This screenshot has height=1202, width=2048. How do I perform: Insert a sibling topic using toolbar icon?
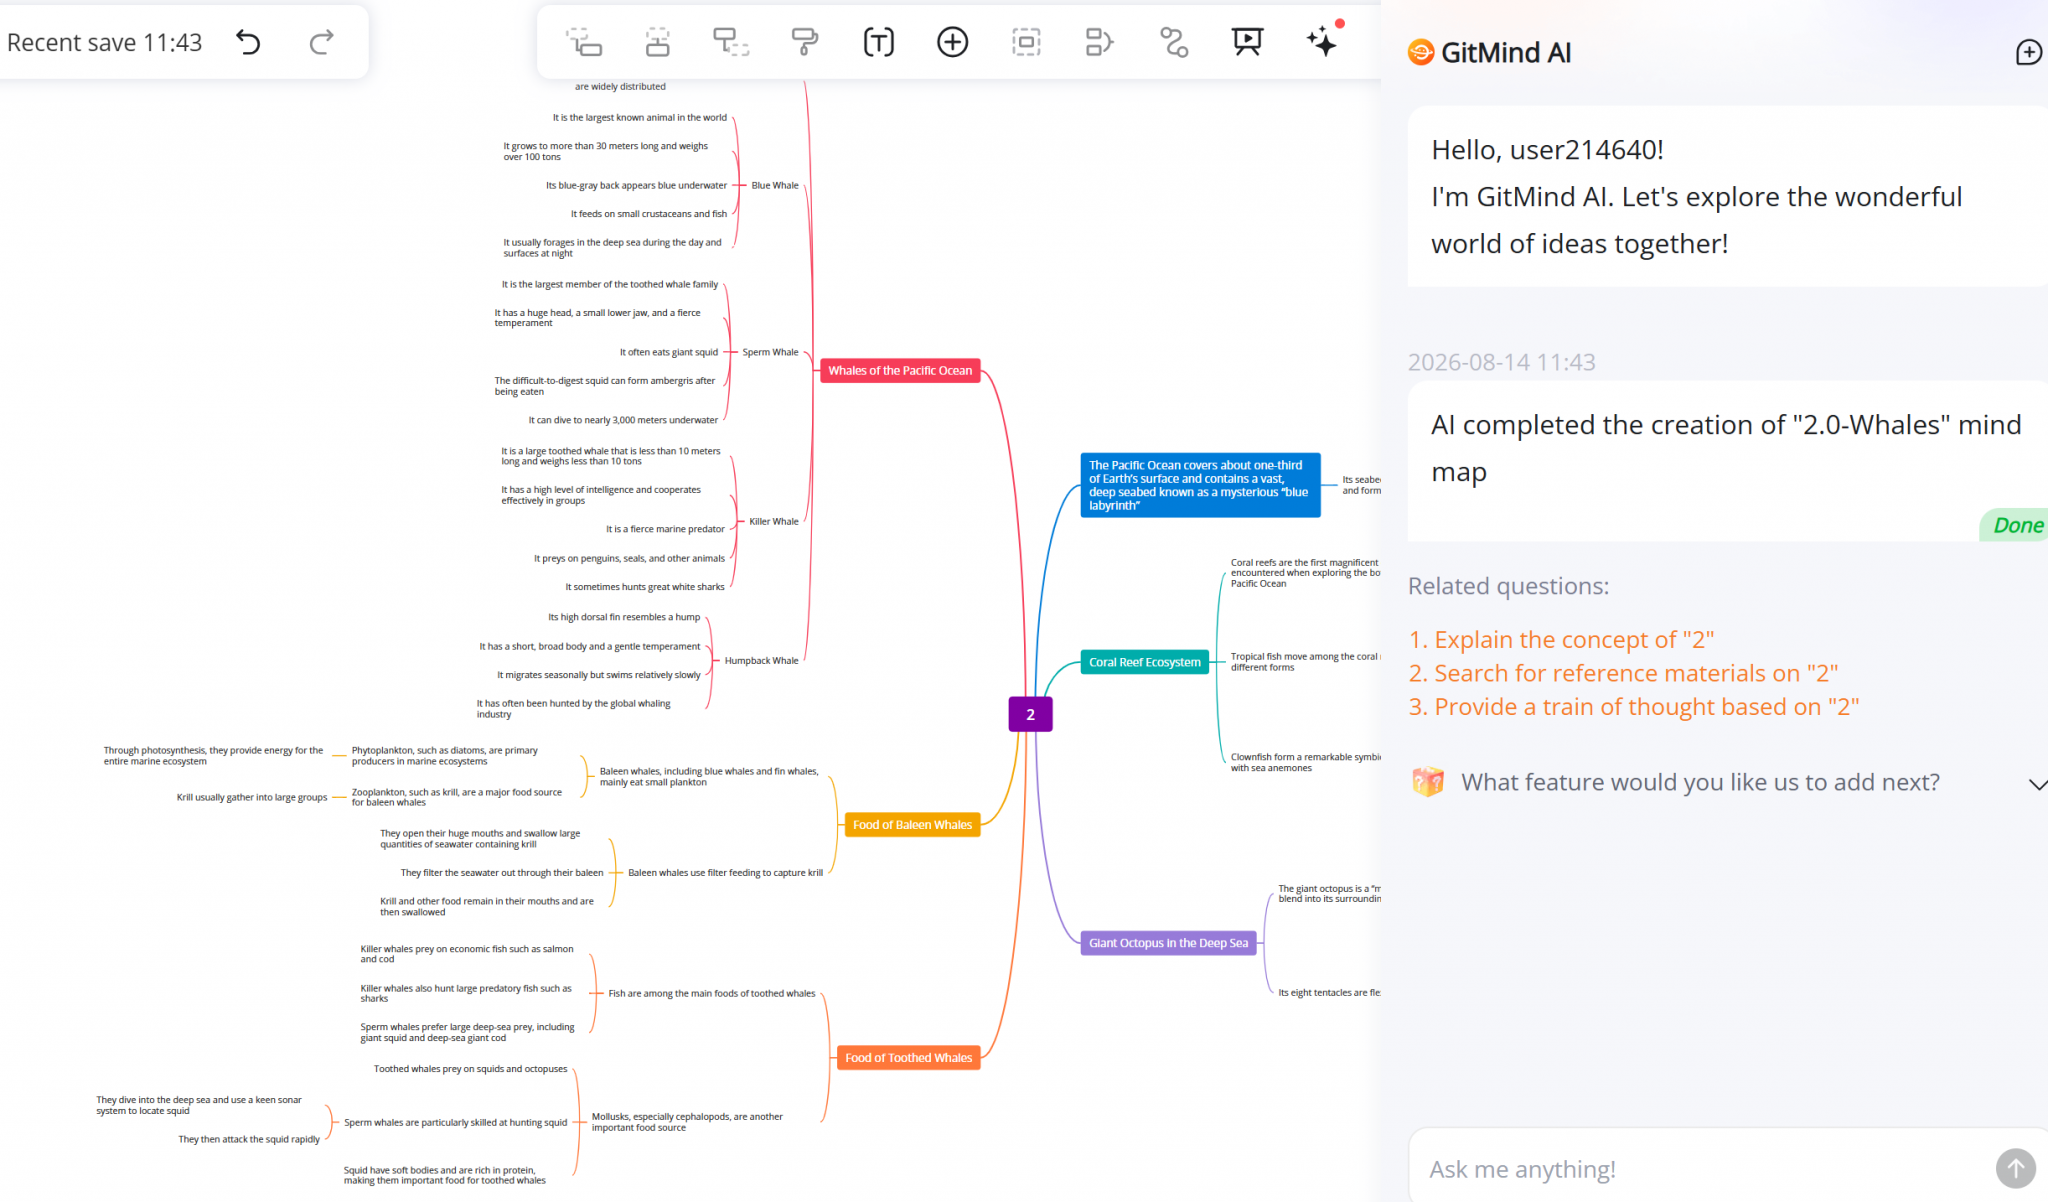tap(658, 42)
